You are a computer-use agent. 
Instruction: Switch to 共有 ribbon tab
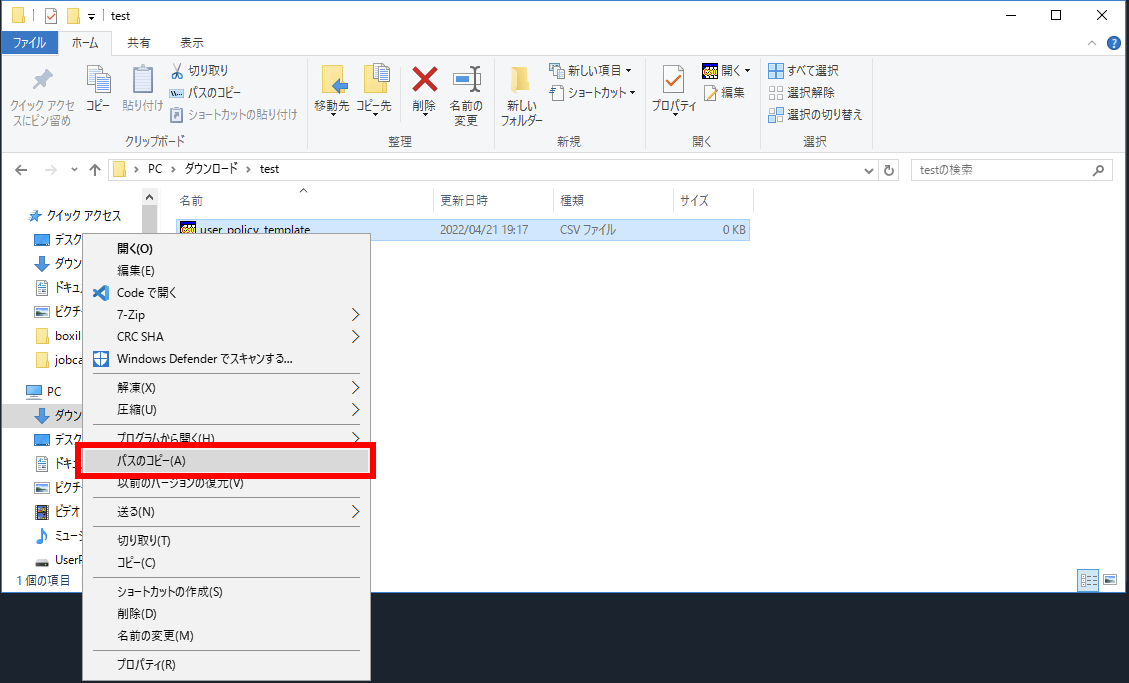(x=139, y=43)
